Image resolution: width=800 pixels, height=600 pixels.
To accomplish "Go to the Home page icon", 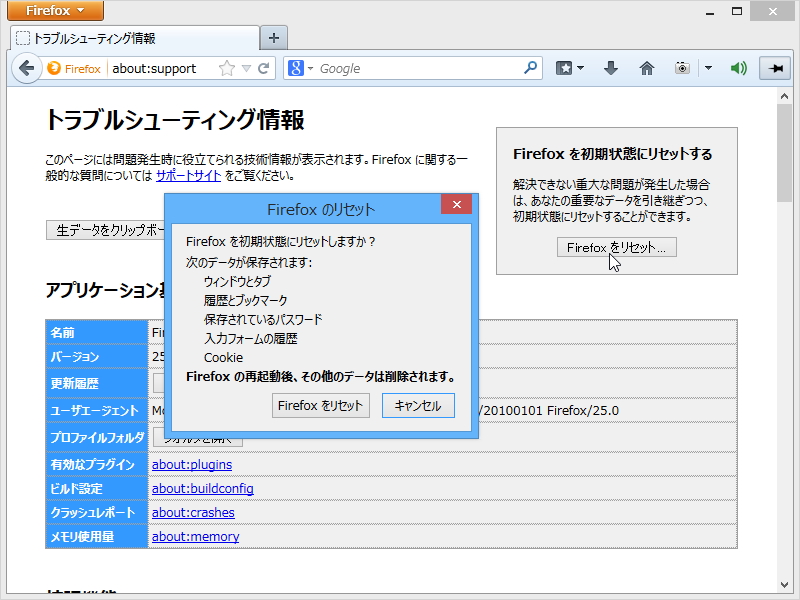I will (647, 68).
